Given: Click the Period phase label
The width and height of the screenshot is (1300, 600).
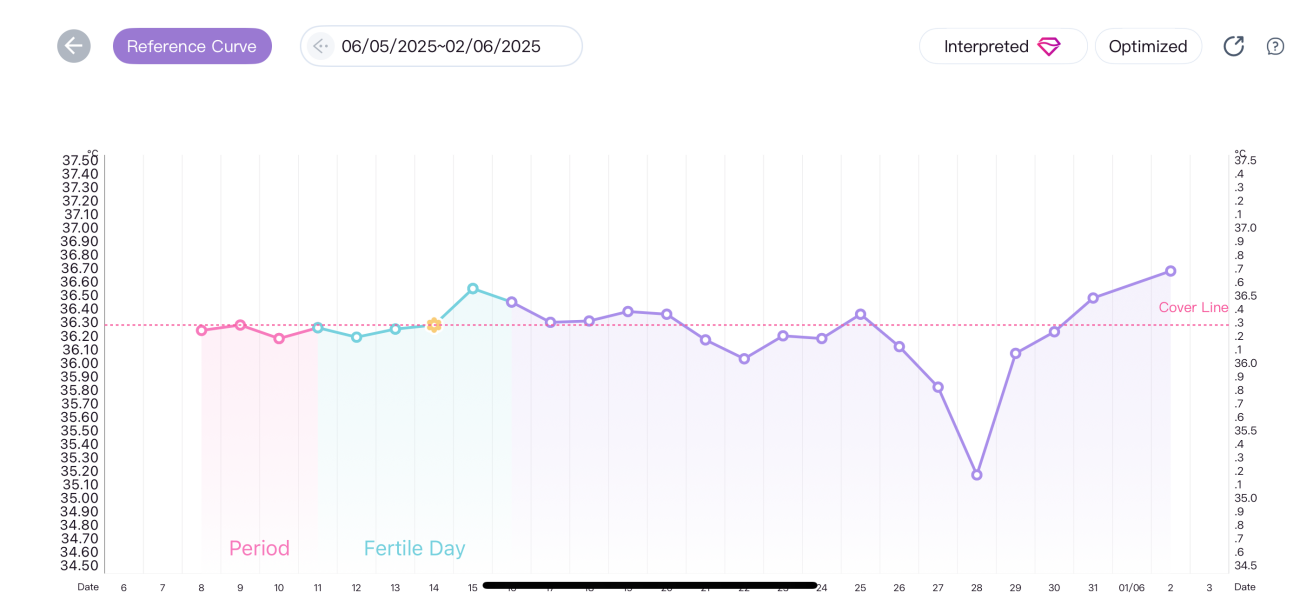Looking at the screenshot, I should (259, 548).
